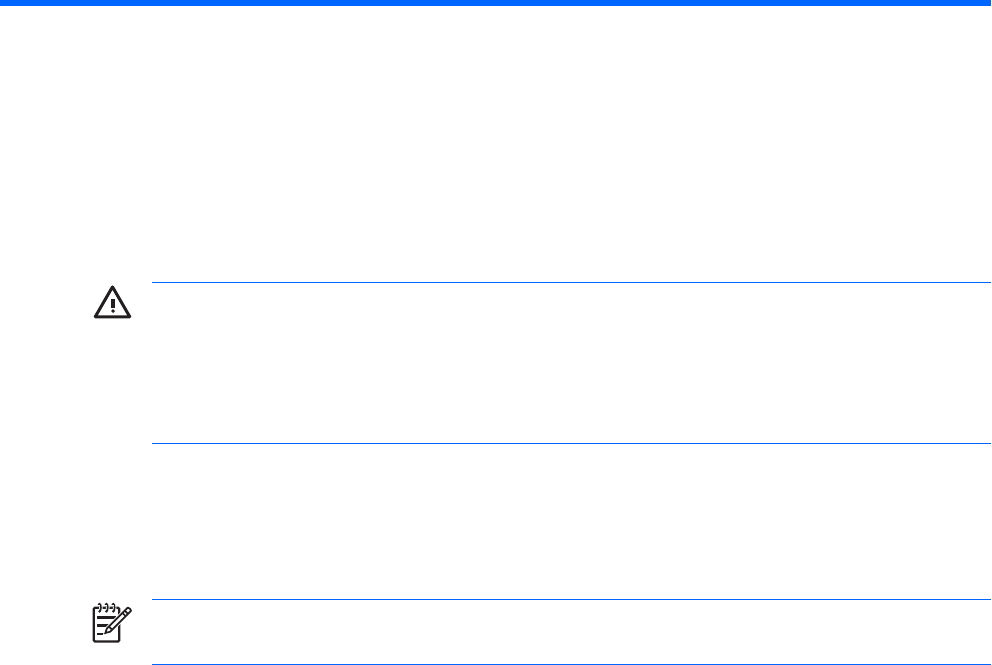992x665 pixels.
Task: Click inside the empty caution box
Action: [x=570, y=363]
